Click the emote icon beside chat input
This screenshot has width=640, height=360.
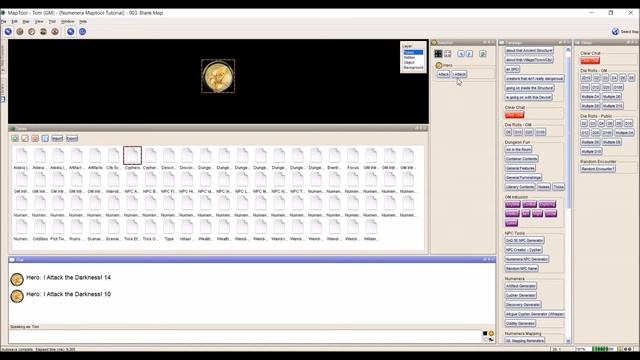tap(491, 333)
